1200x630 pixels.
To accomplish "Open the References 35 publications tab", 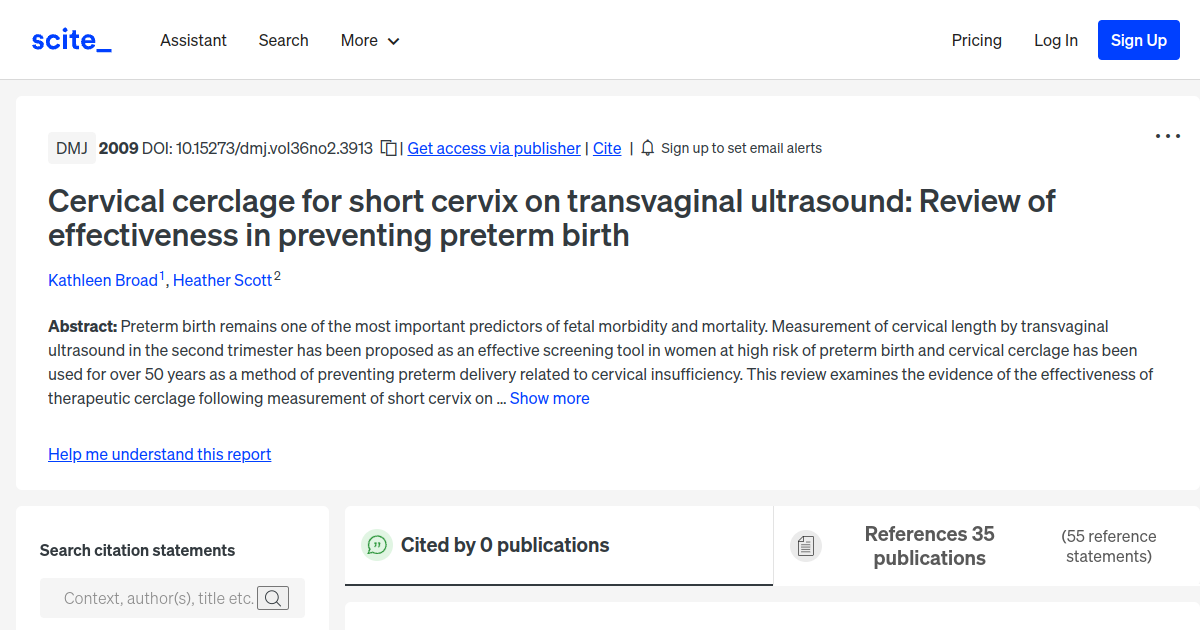I will (x=929, y=545).
